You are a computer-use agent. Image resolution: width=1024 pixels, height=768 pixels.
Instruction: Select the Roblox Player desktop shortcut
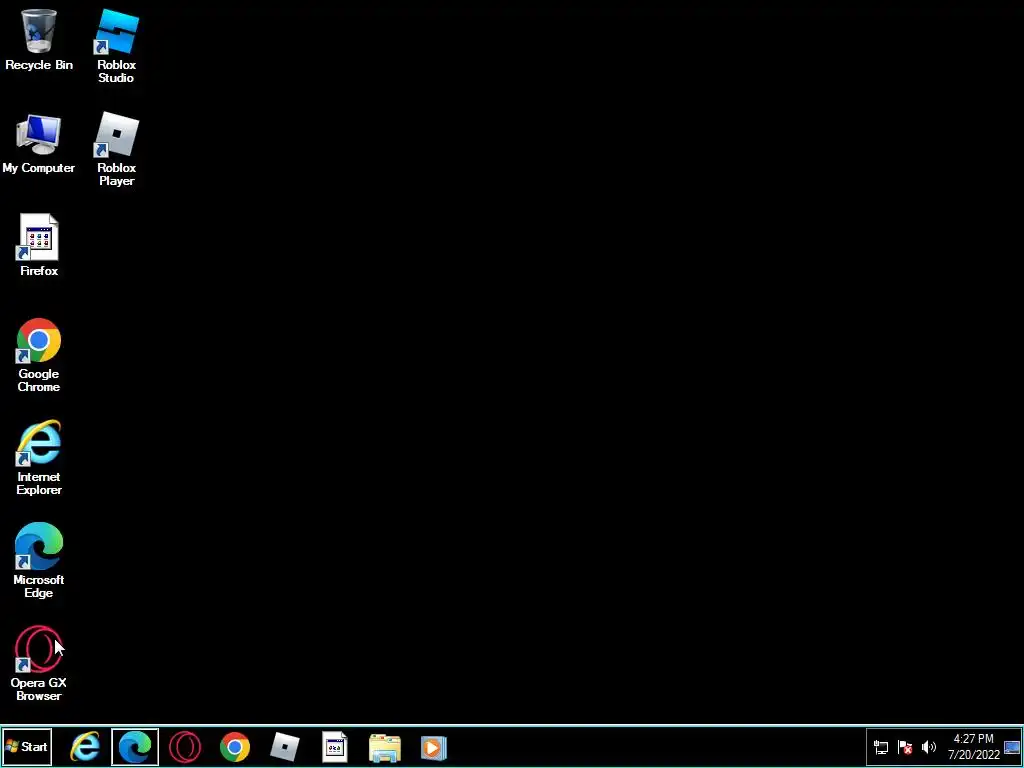(x=116, y=149)
